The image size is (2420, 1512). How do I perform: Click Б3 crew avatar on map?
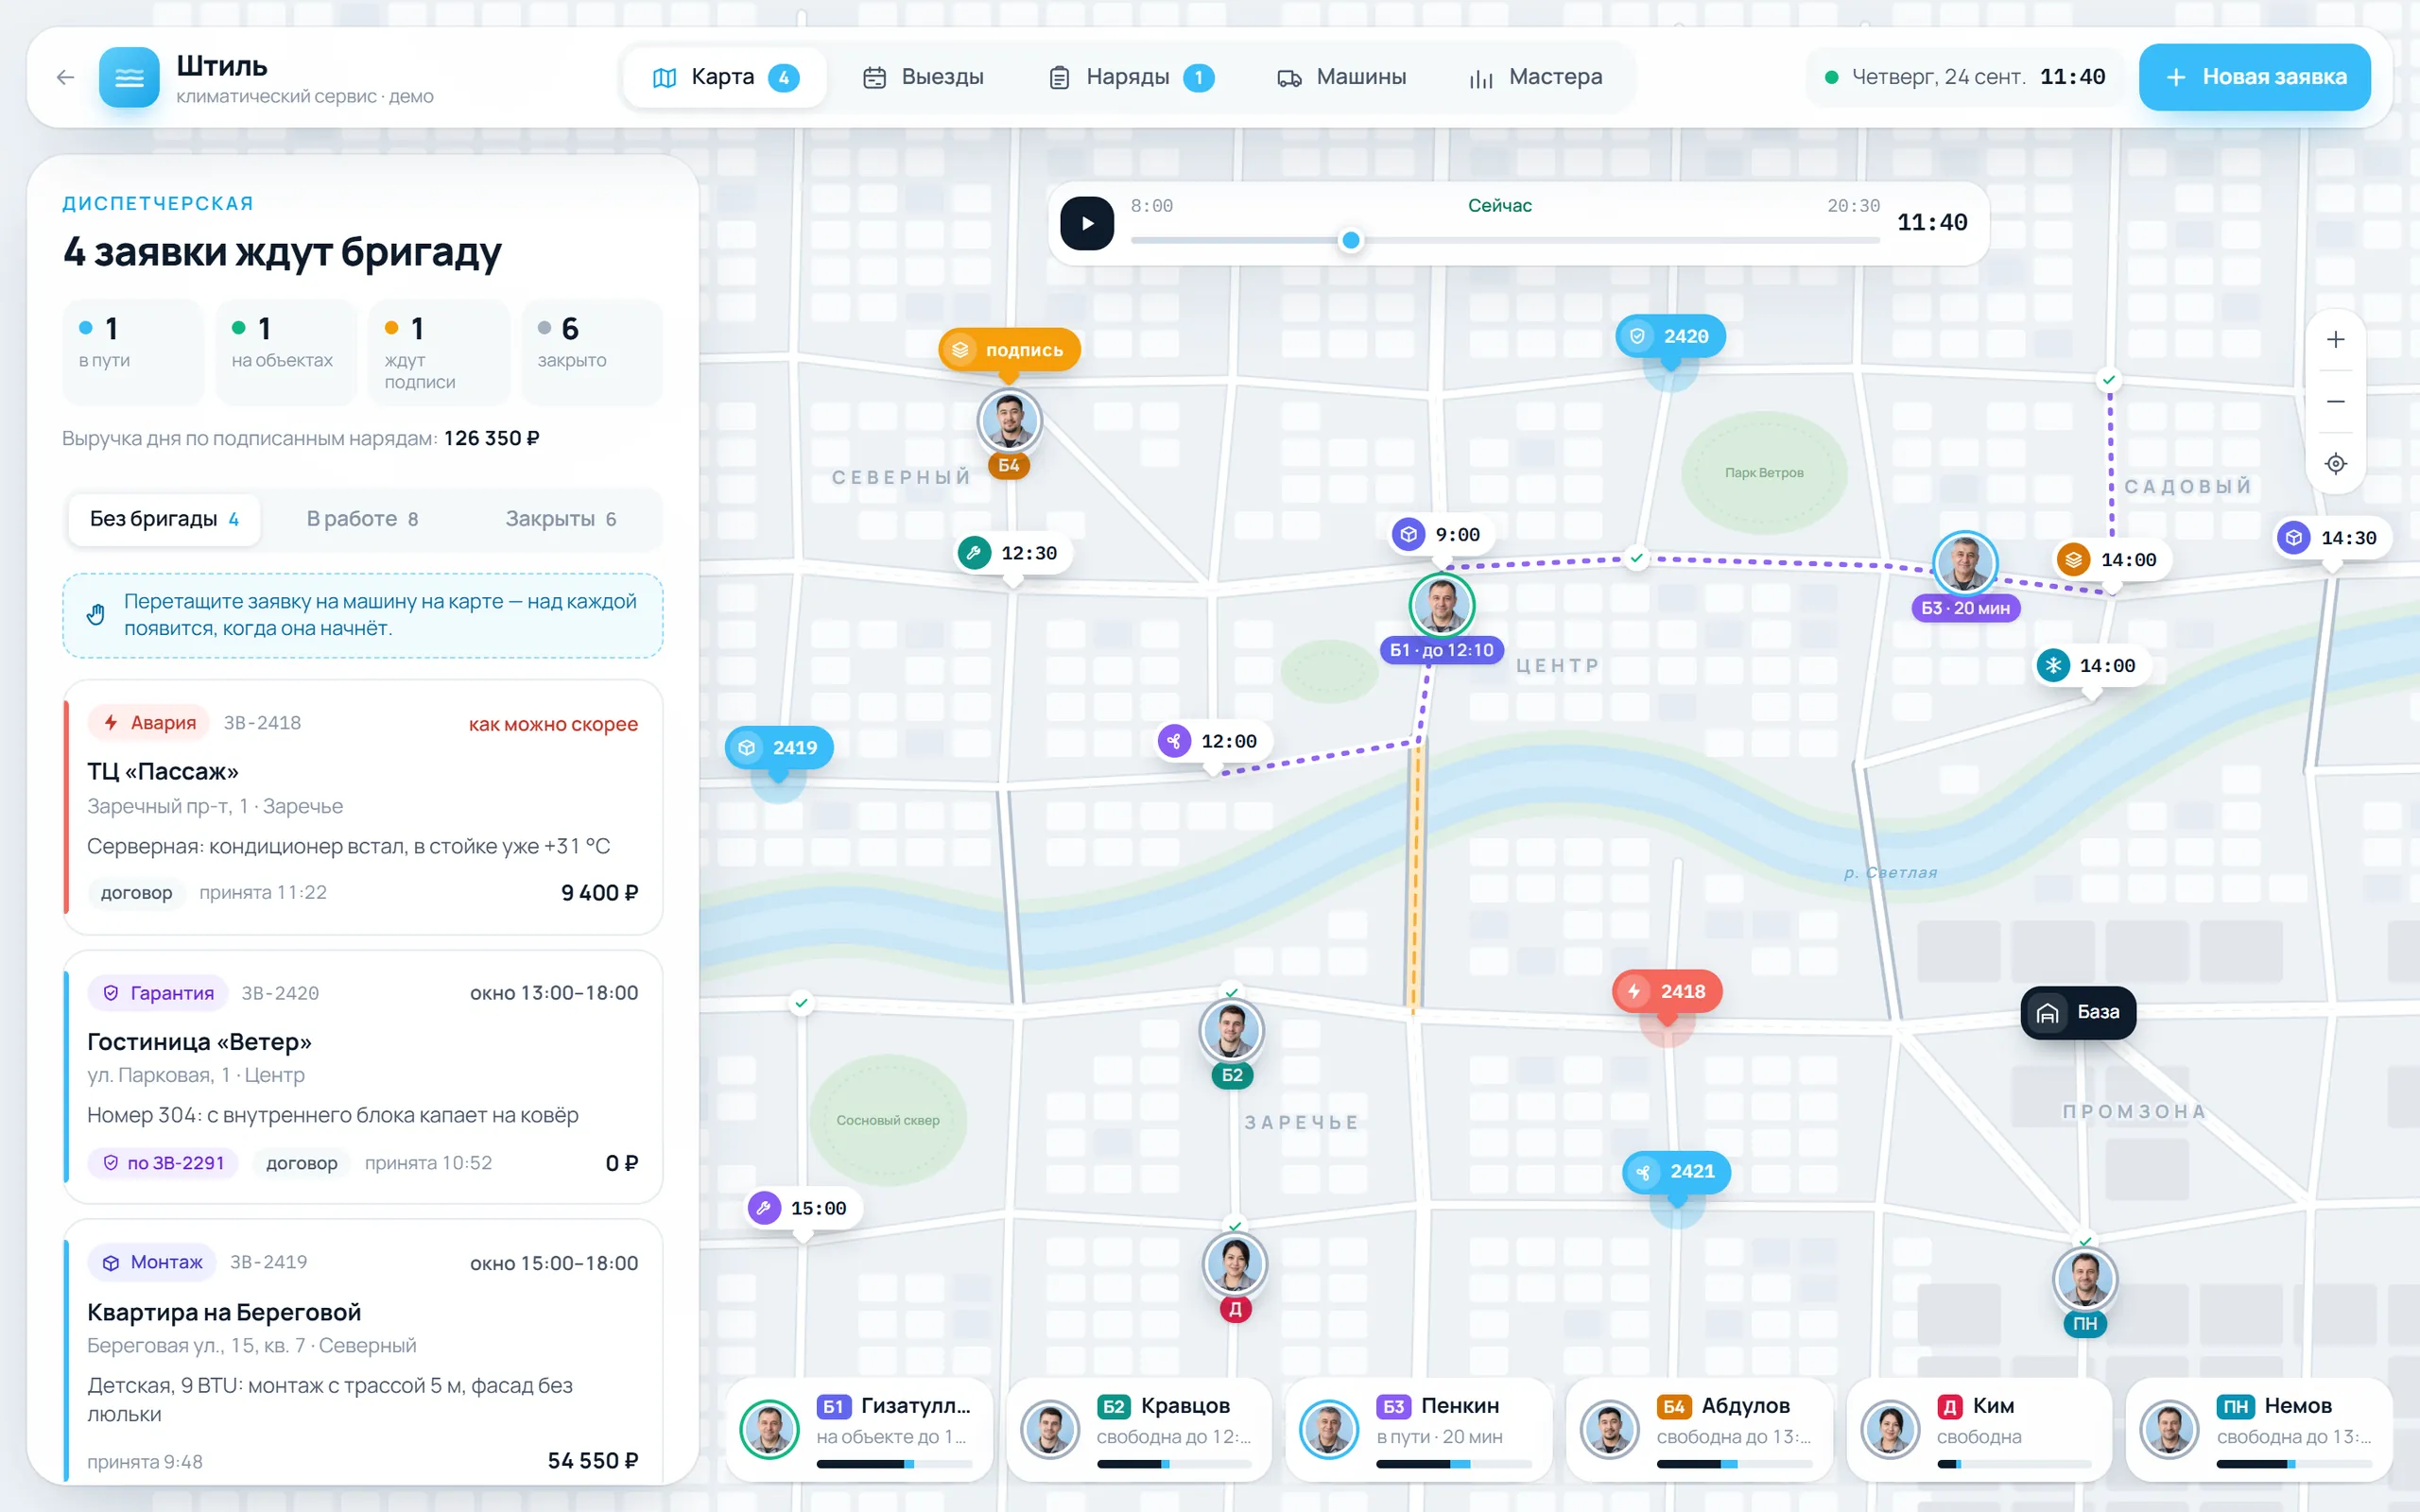pos(1964,563)
